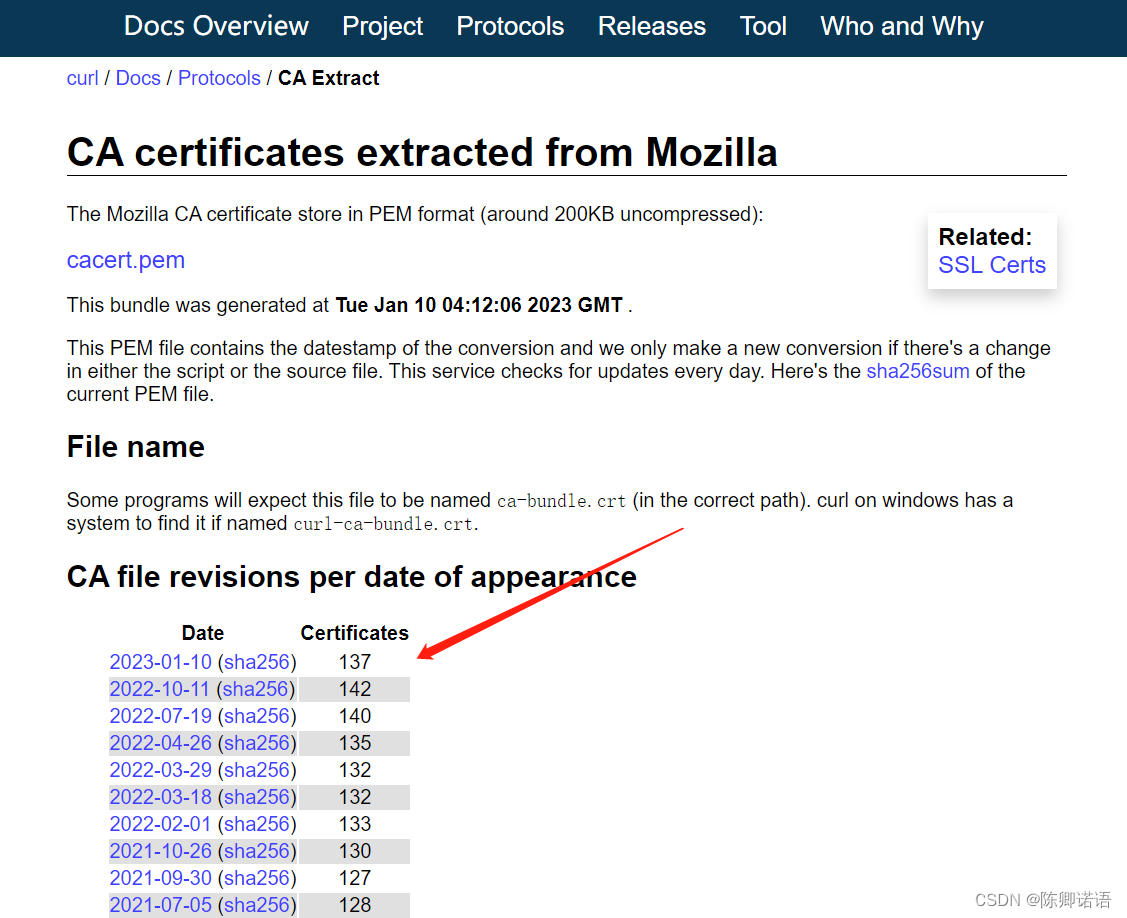Open the SSL Certs related link
Viewport: 1127px width, 918px height.
992,265
